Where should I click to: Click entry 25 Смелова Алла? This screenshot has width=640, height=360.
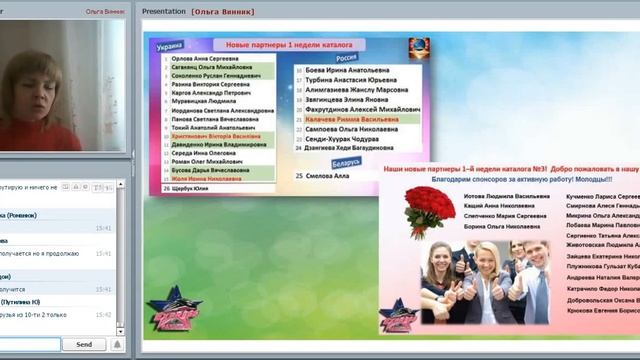pyautogui.click(x=322, y=176)
